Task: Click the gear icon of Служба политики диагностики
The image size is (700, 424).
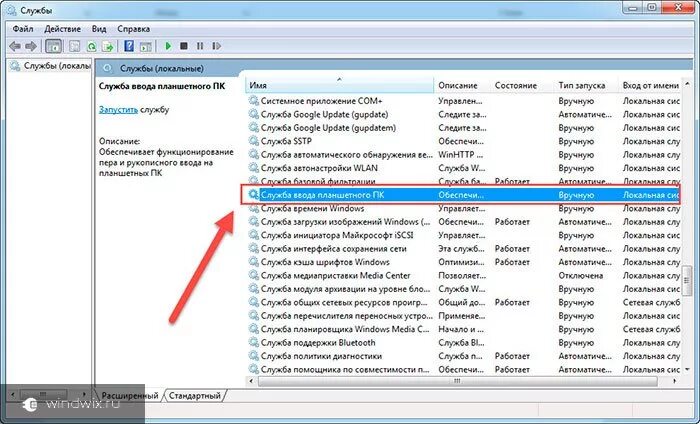Action: tap(254, 356)
